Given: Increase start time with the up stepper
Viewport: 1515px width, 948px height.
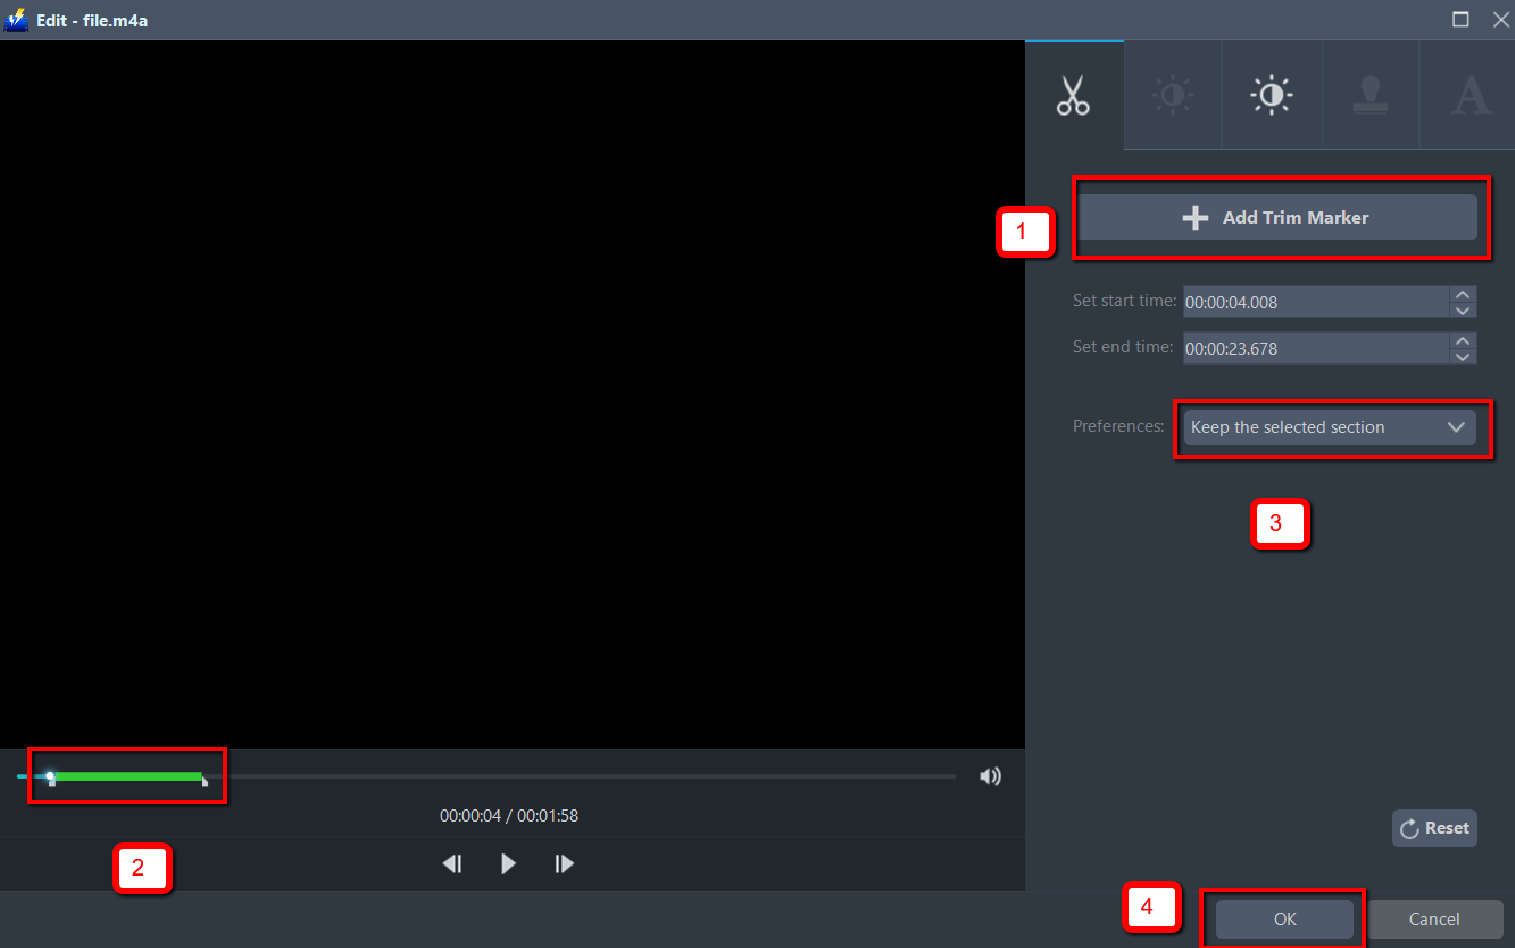Looking at the screenshot, I should point(1462,294).
